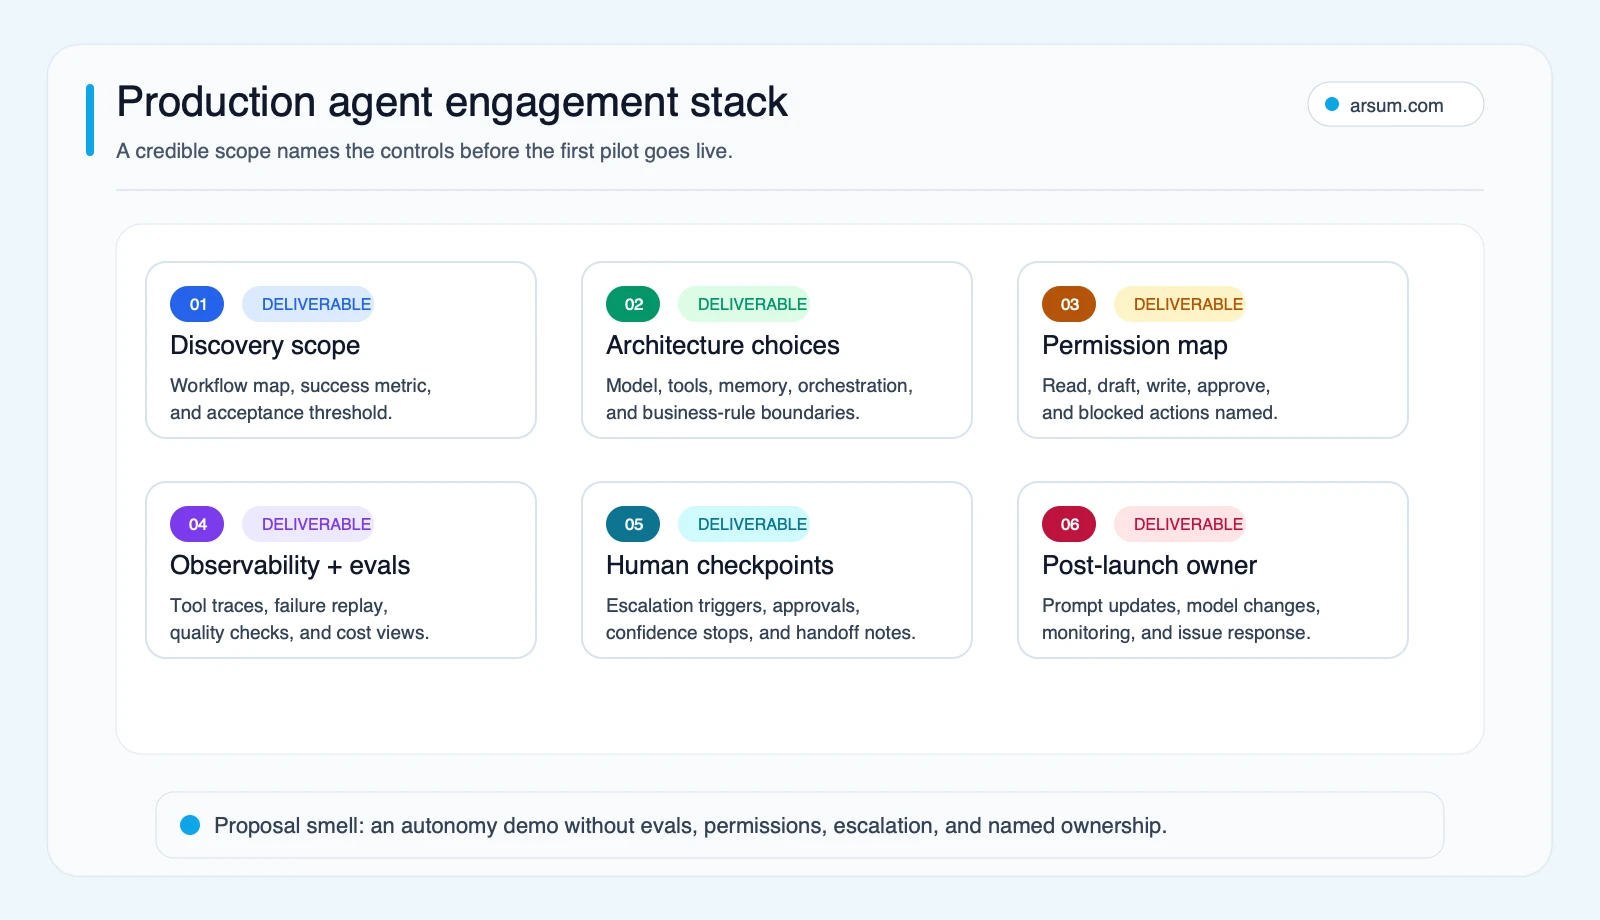Image resolution: width=1600 pixels, height=920 pixels.
Task: Click the blue dot before 'Proposal smell'
Action: [x=190, y=825]
